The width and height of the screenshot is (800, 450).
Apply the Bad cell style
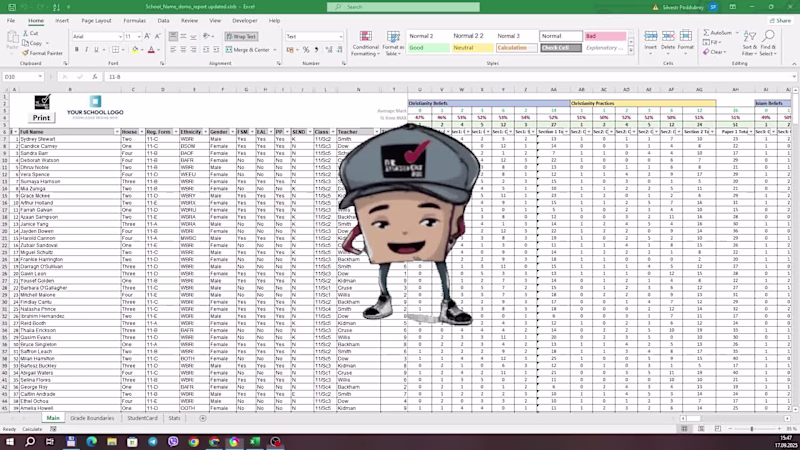(x=605, y=36)
